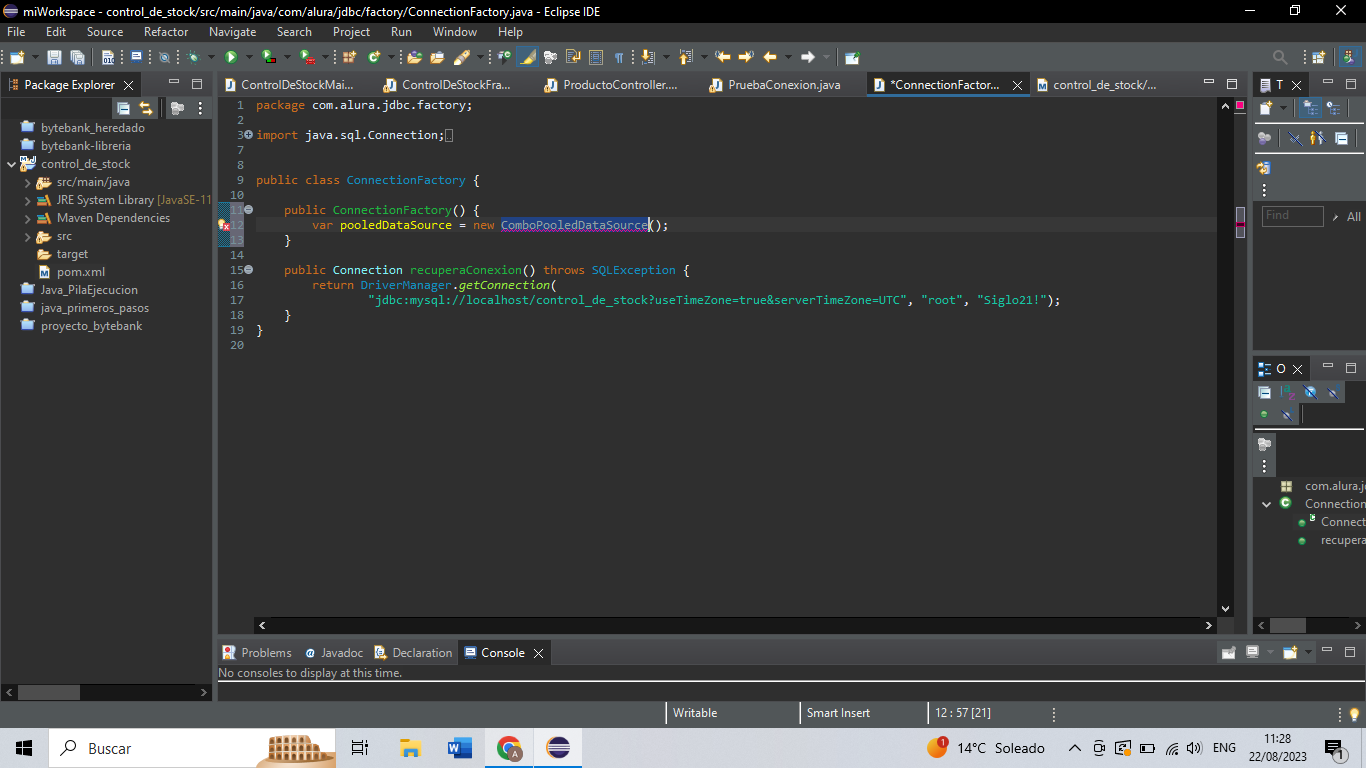This screenshot has width=1366, height=768.
Task: Click the Open Perspective icon
Action: coord(1318,57)
